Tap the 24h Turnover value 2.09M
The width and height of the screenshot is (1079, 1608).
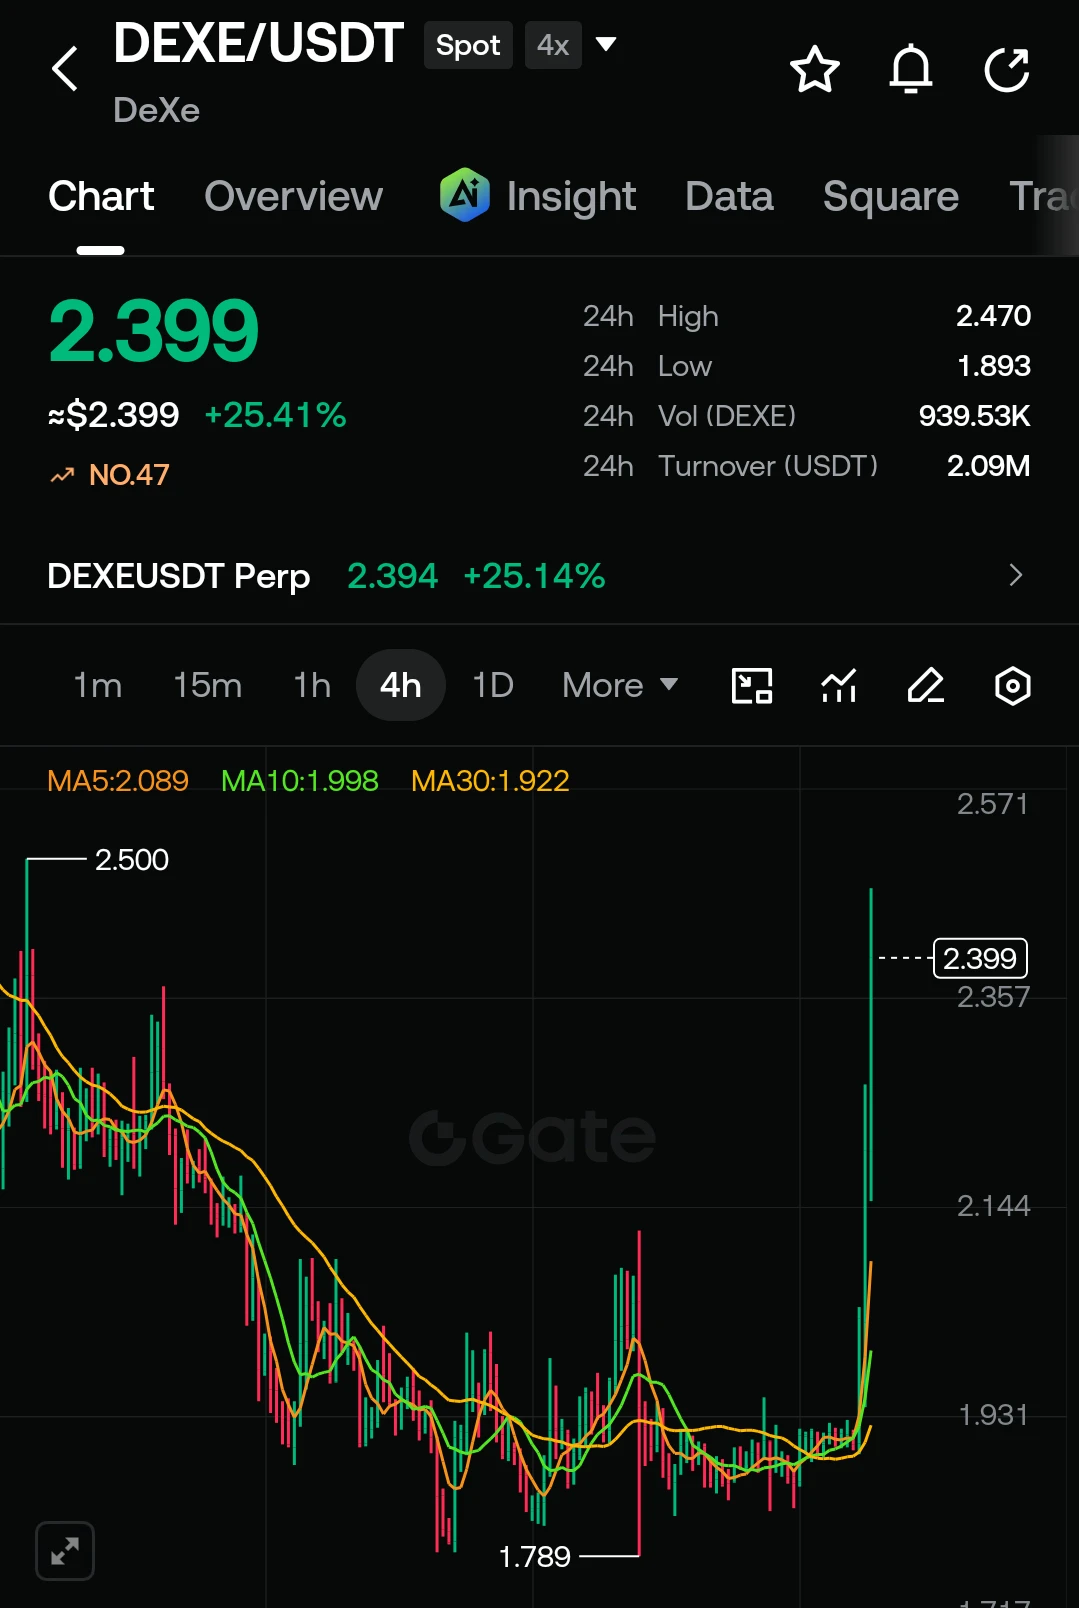(988, 466)
